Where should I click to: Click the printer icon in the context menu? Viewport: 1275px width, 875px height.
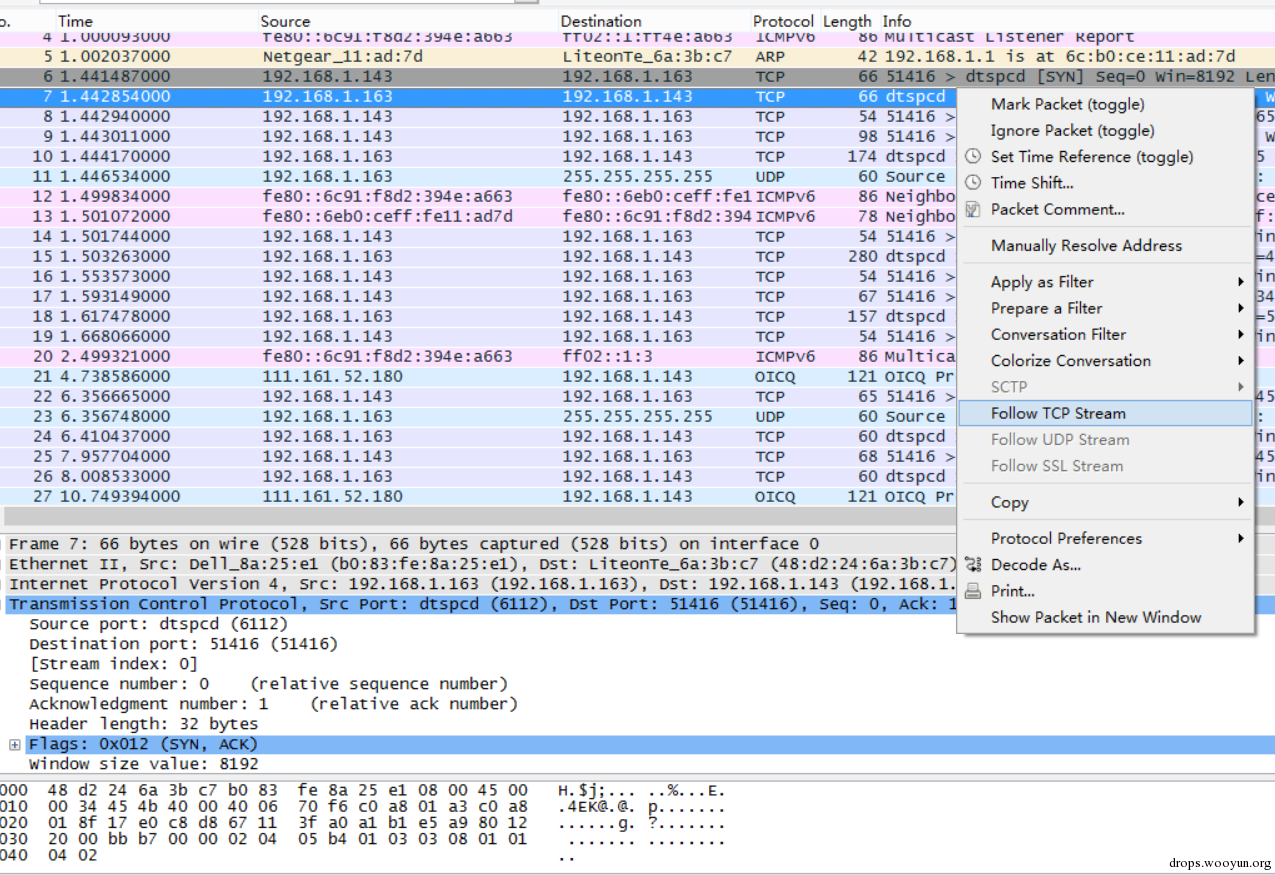point(972,591)
